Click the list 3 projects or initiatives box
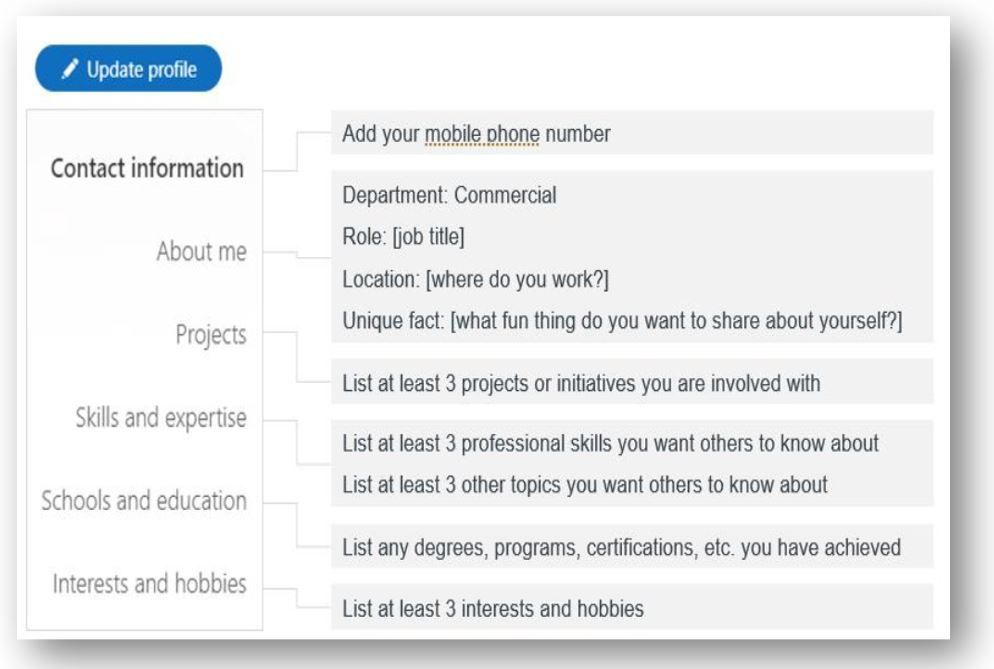 (632, 382)
